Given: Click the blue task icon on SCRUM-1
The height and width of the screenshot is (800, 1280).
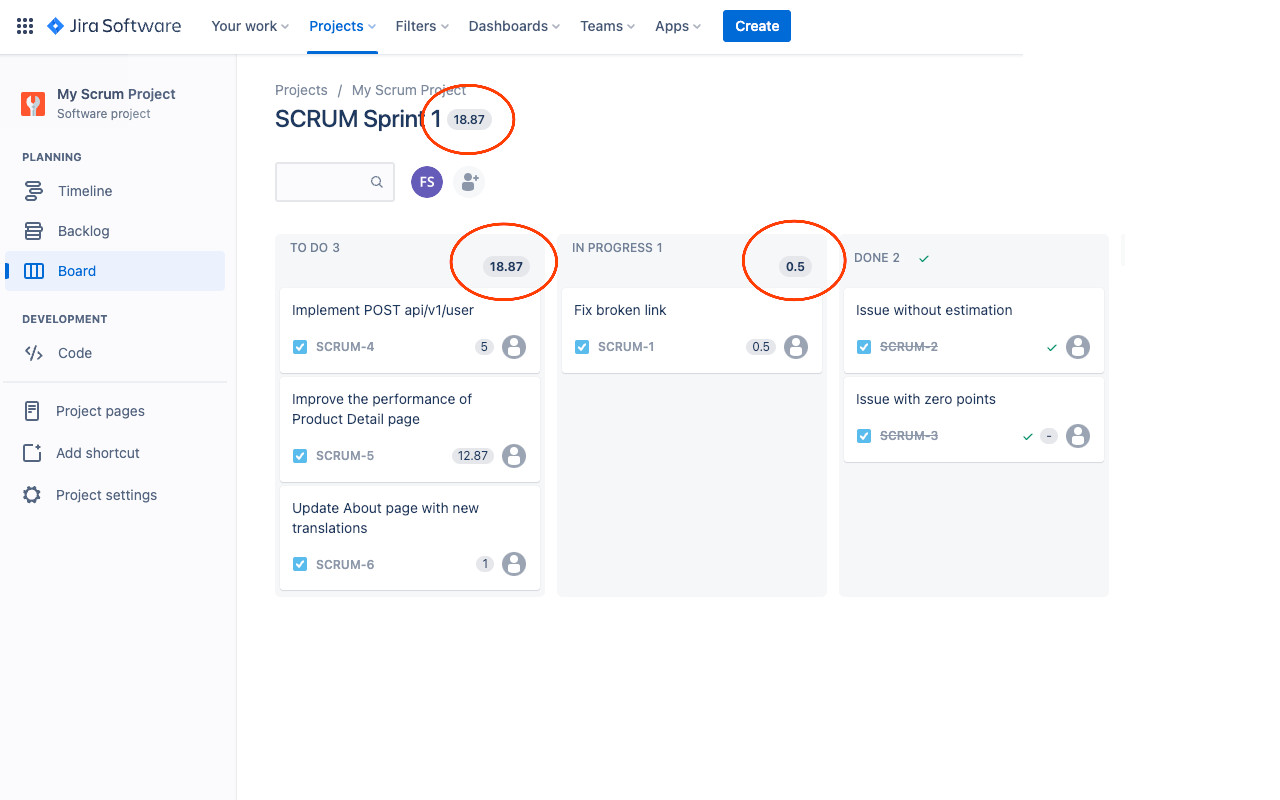Looking at the screenshot, I should click(x=582, y=346).
